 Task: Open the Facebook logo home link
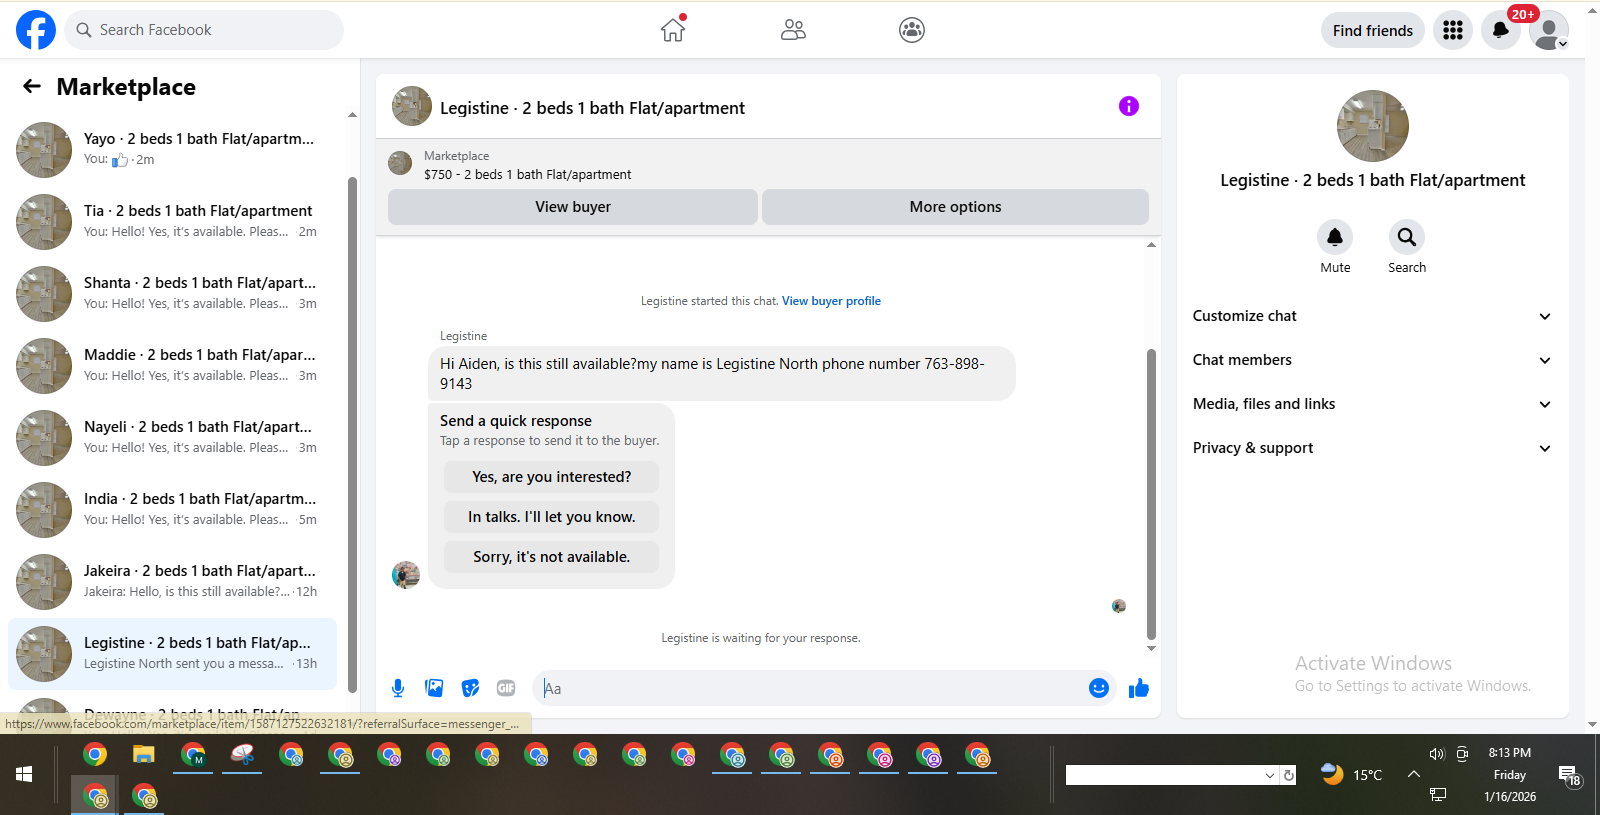pos(36,30)
